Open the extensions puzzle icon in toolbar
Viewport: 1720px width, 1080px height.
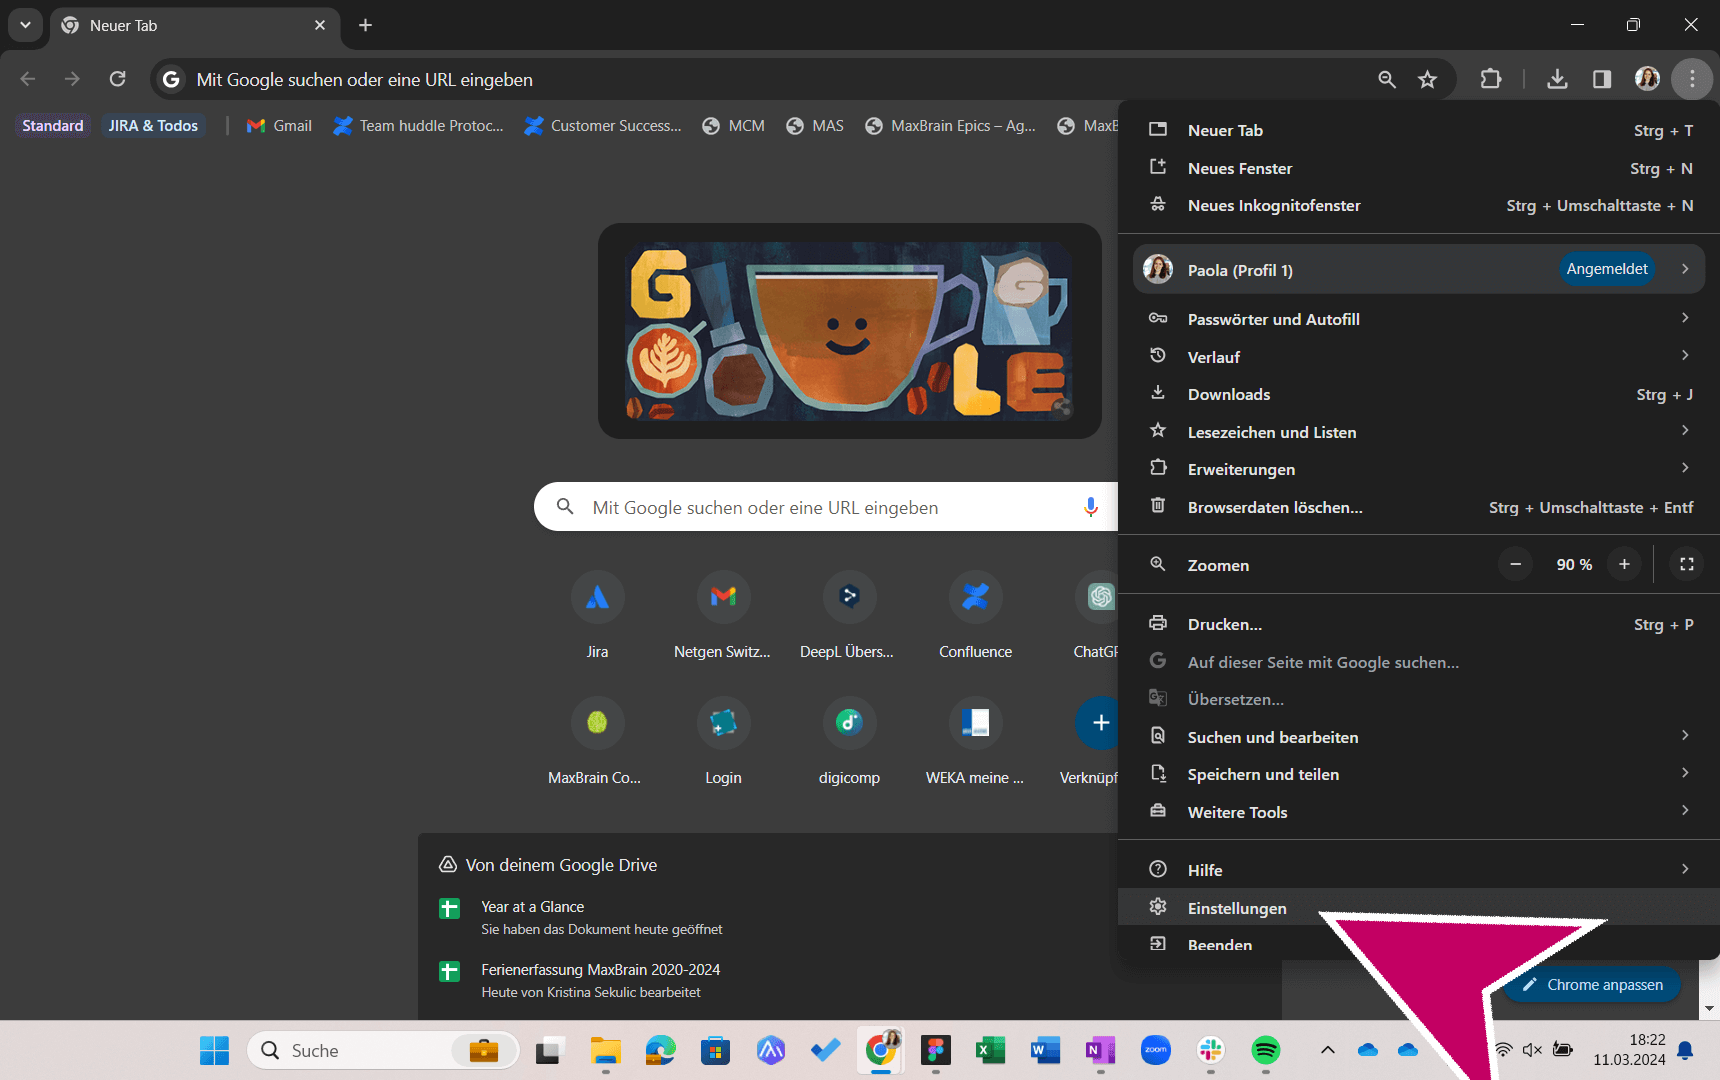point(1490,79)
